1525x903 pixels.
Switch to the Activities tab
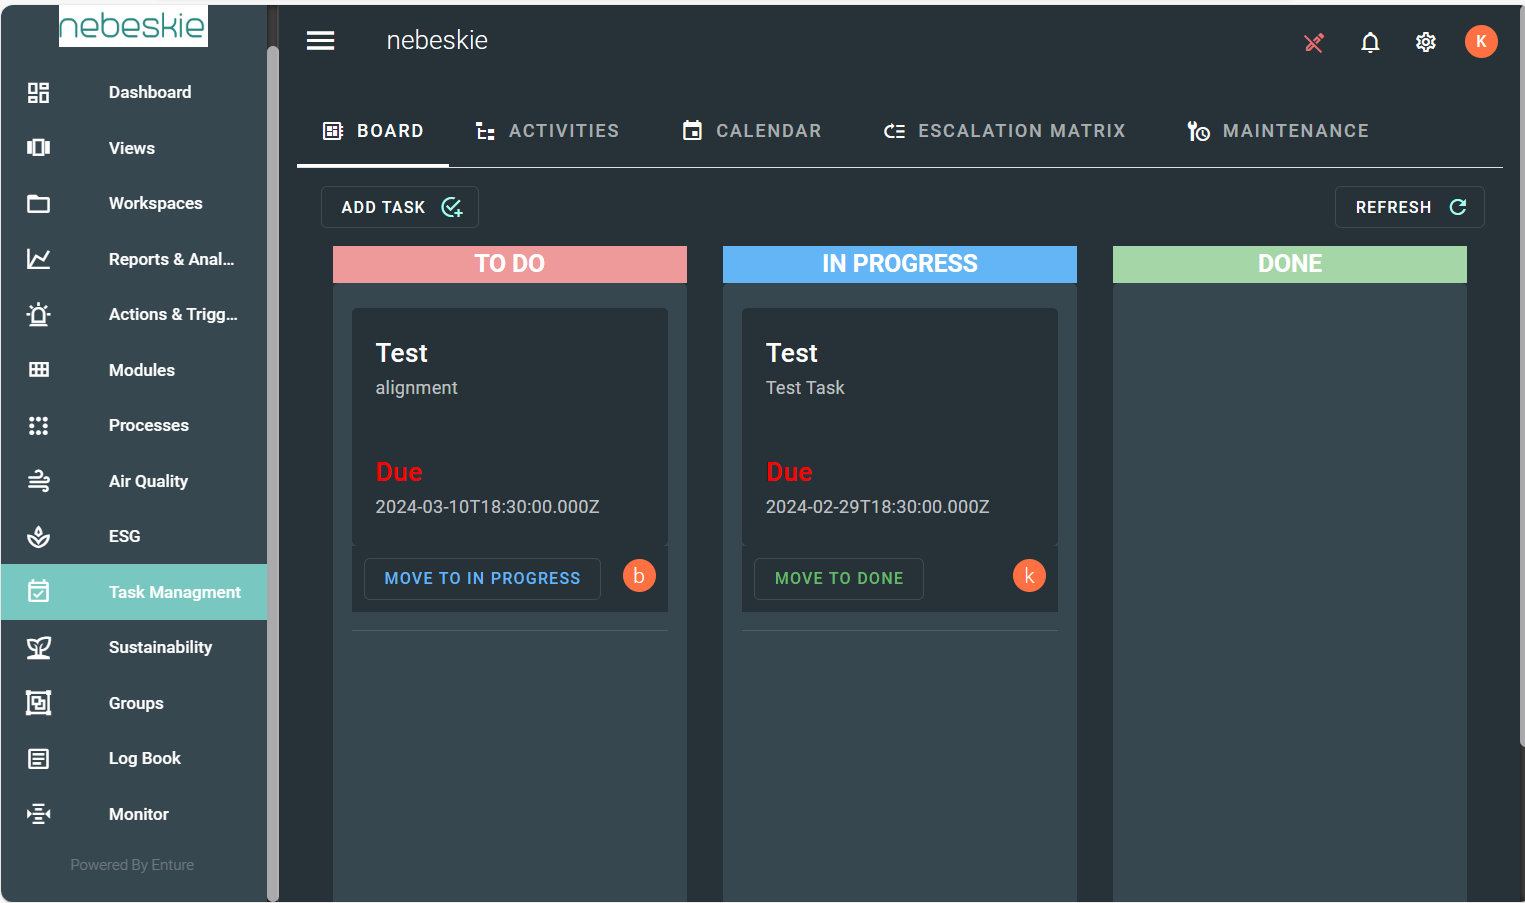click(547, 131)
